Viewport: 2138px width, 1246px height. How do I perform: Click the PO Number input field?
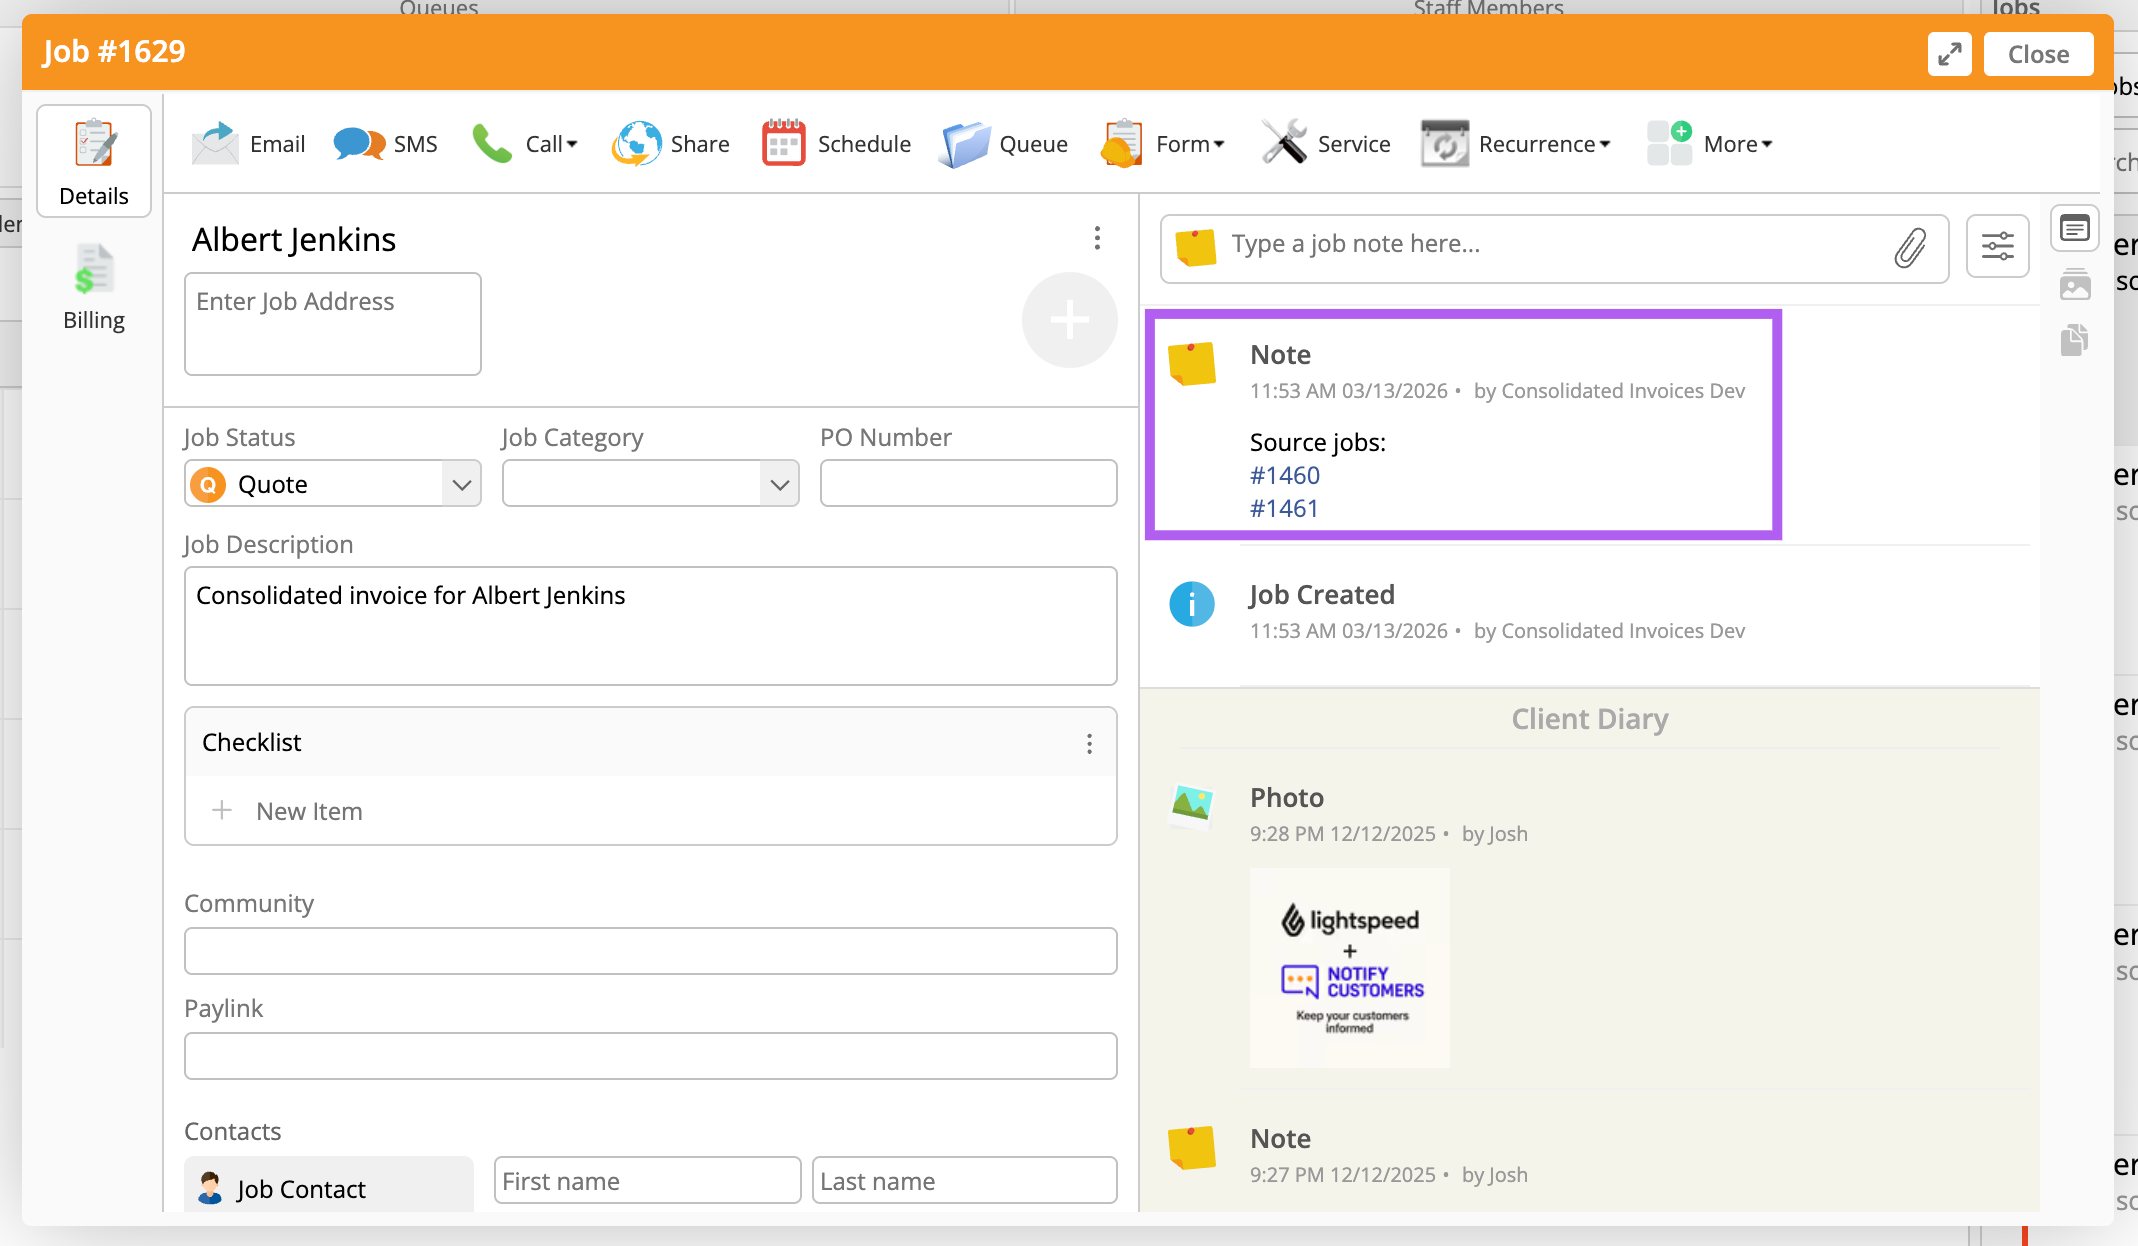(968, 484)
